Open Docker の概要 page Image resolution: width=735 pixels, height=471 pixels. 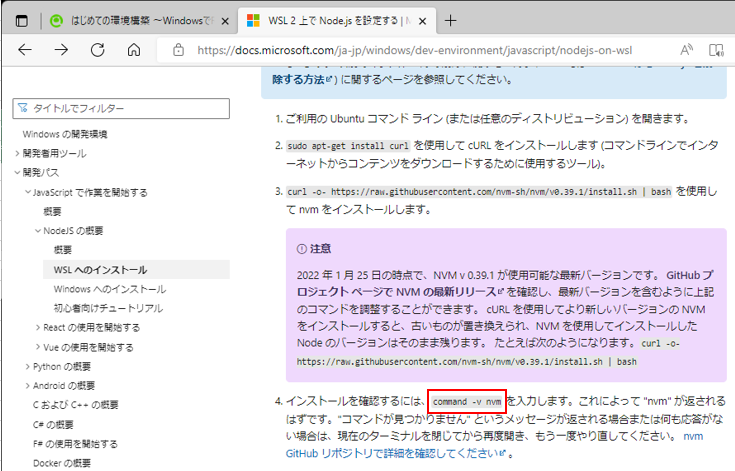62,463
